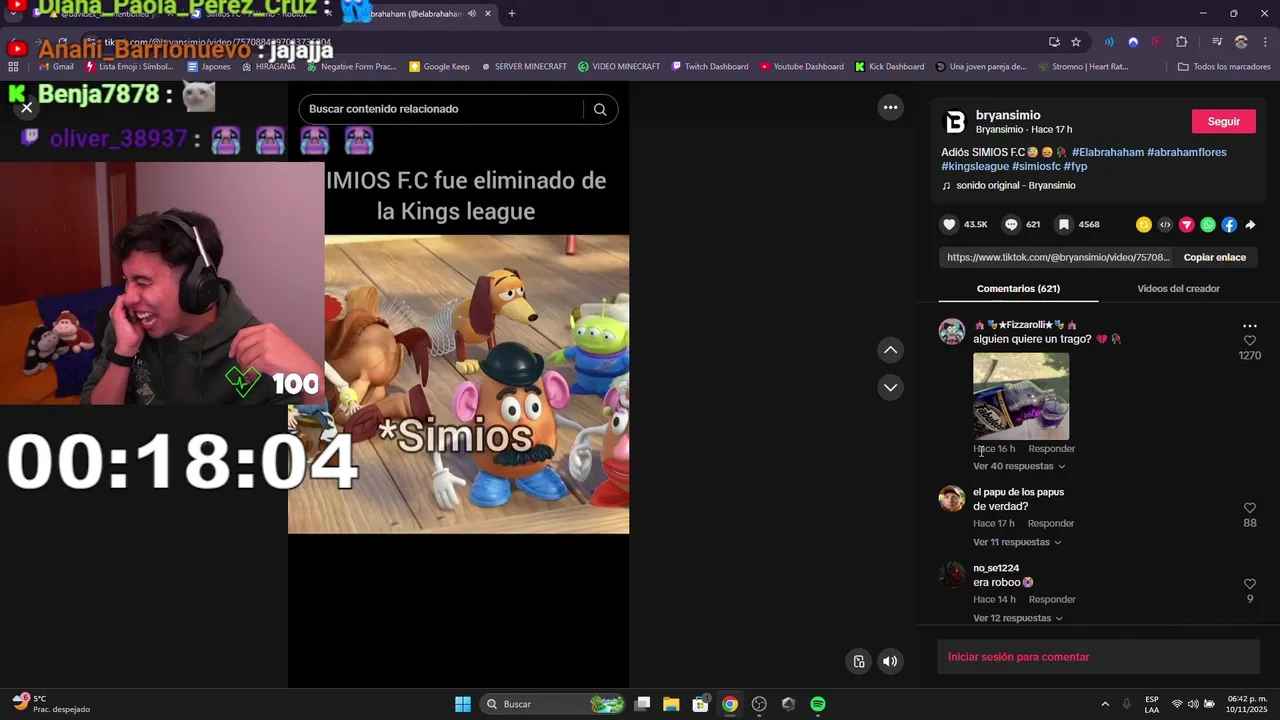
Task: Open the Microsoft Store taskbar icon
Action: [700, 704]
